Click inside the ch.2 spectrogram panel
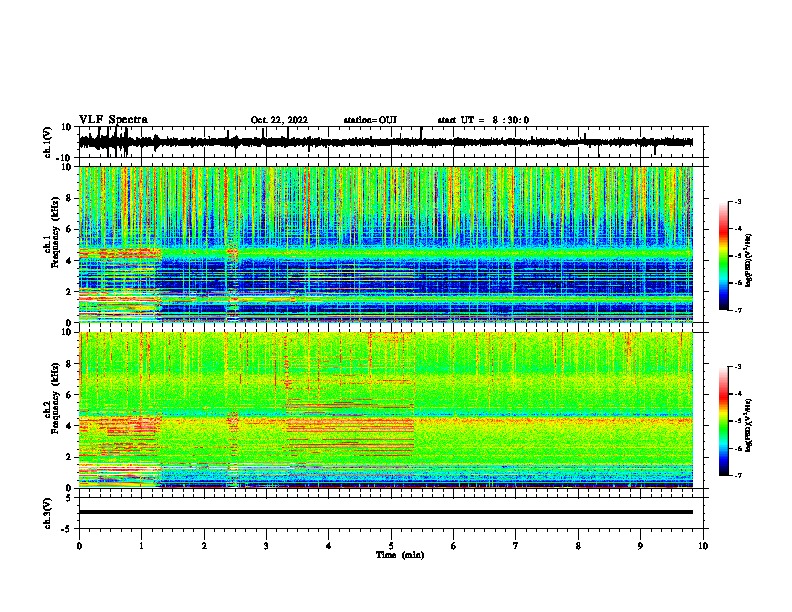Image resolution: width=792 pixels, height=612 pixels. coord(385,410)
